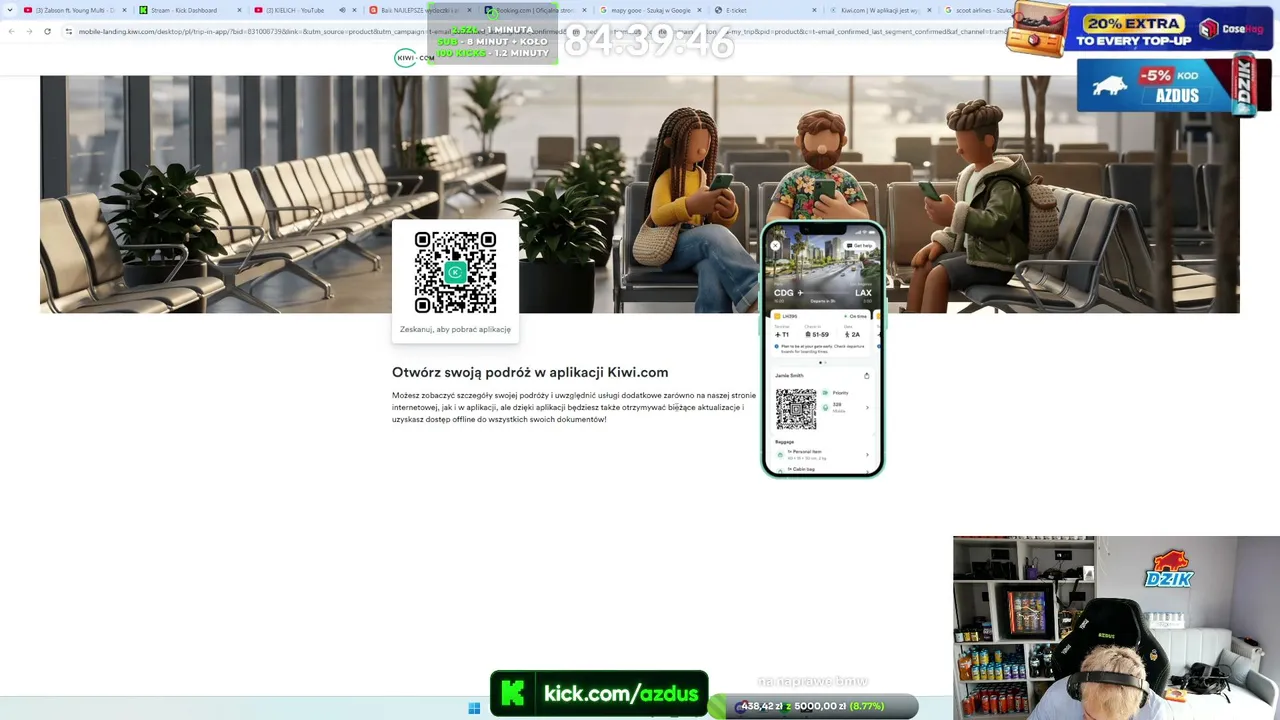Image resolution: width=1280 pixels, height=720 pixels.
Task: Open the tab search dropdown arrow
Action: 9,10
